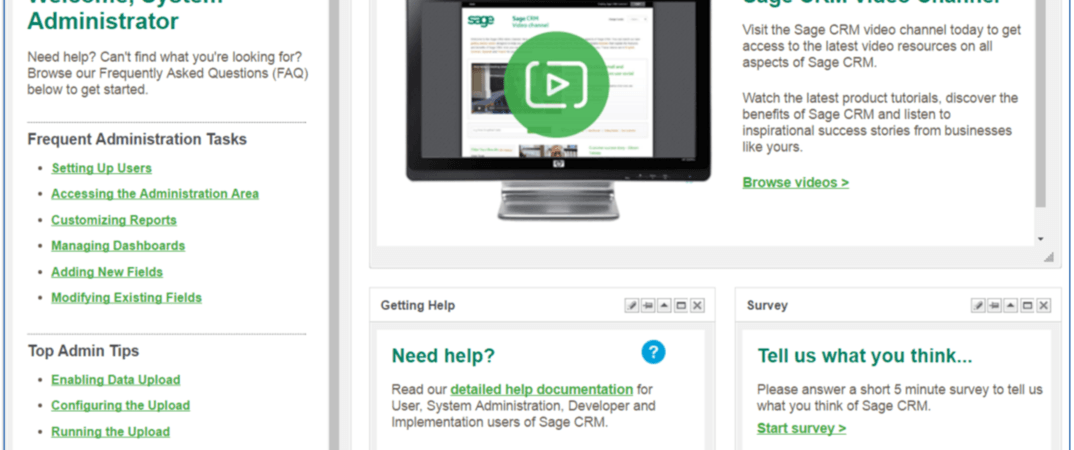The height and width of the screenshot is (450, 1074).
Task: Click the monitor video thumbnail image
Action: pyautogui.click(x=559, y=110)
